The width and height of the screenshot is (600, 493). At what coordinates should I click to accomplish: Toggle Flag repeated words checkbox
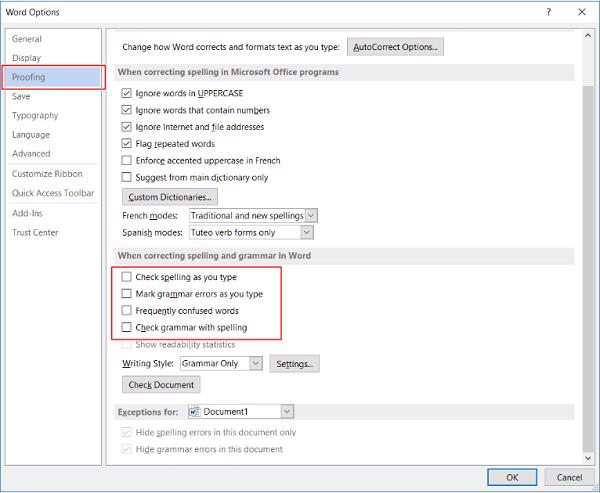point(126,143)
